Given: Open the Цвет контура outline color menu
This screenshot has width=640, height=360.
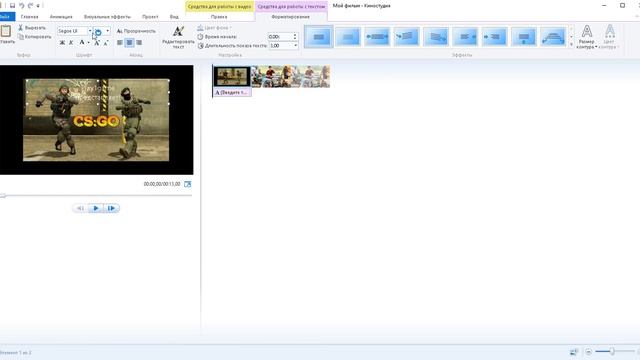Looking at the screenshot, I should tap(609, 37).
